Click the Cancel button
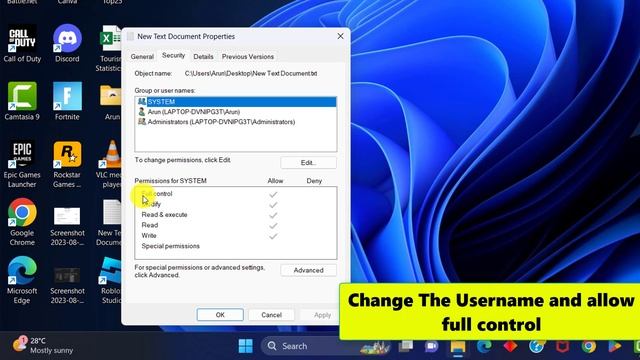 point(271,315)
